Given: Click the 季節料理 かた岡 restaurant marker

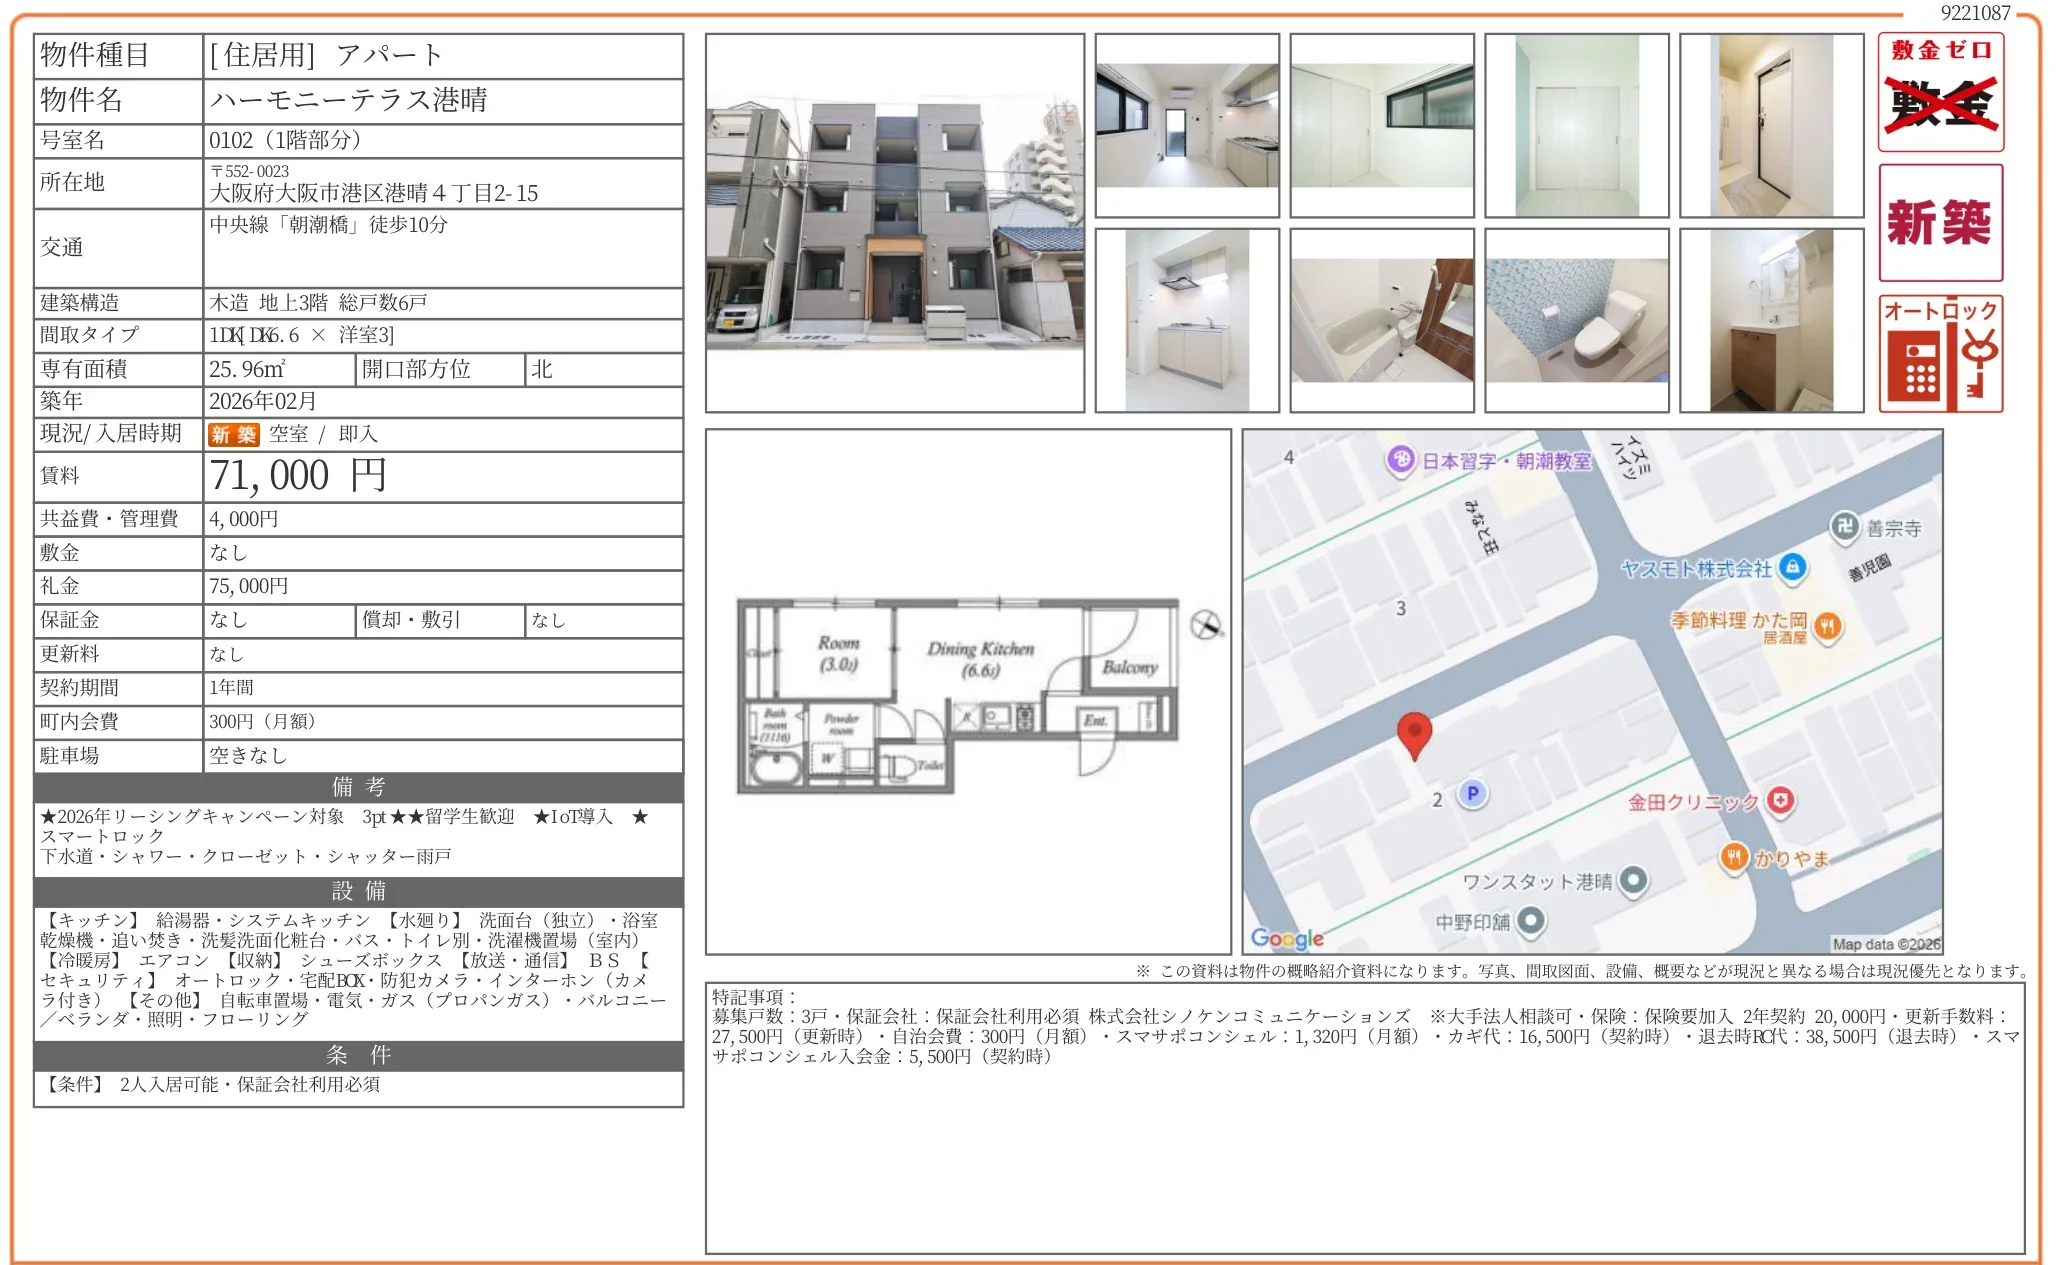Looking at the screenshot, I should click(1827, 626).
